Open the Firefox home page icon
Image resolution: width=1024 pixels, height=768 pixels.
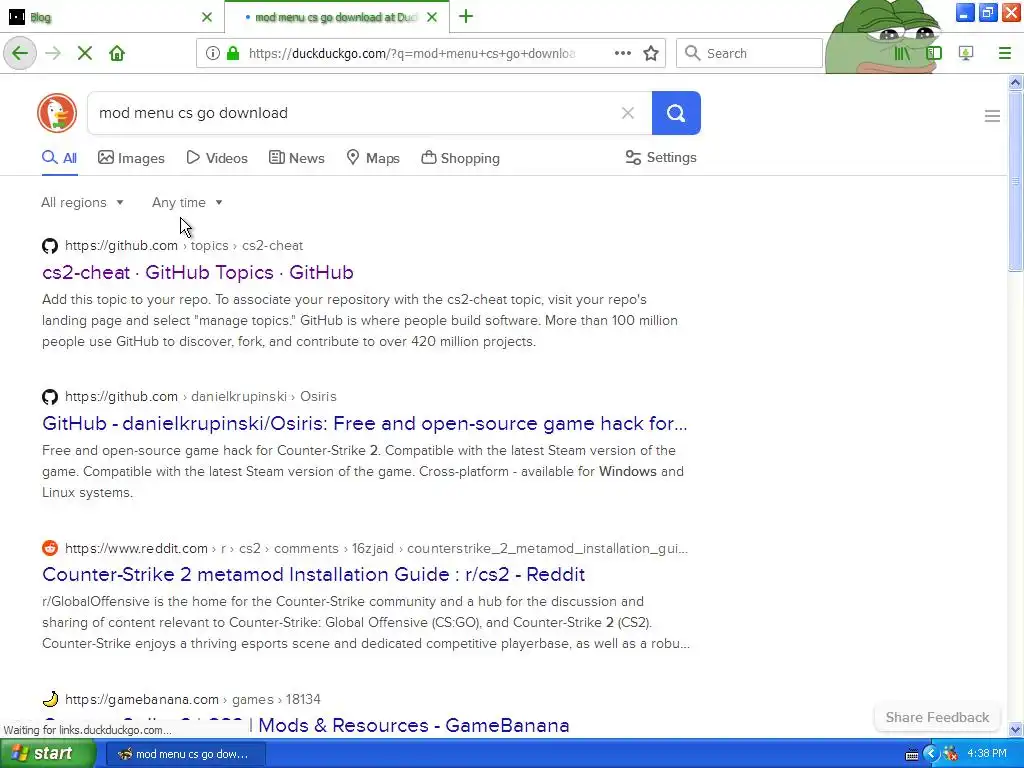tap(117, 53)
